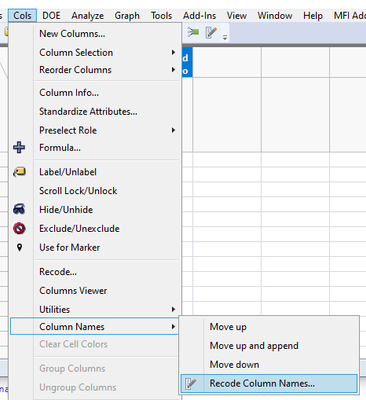Open the Analyze menu
The width and height of the screenshot is (366, 400).
(87, 15)
